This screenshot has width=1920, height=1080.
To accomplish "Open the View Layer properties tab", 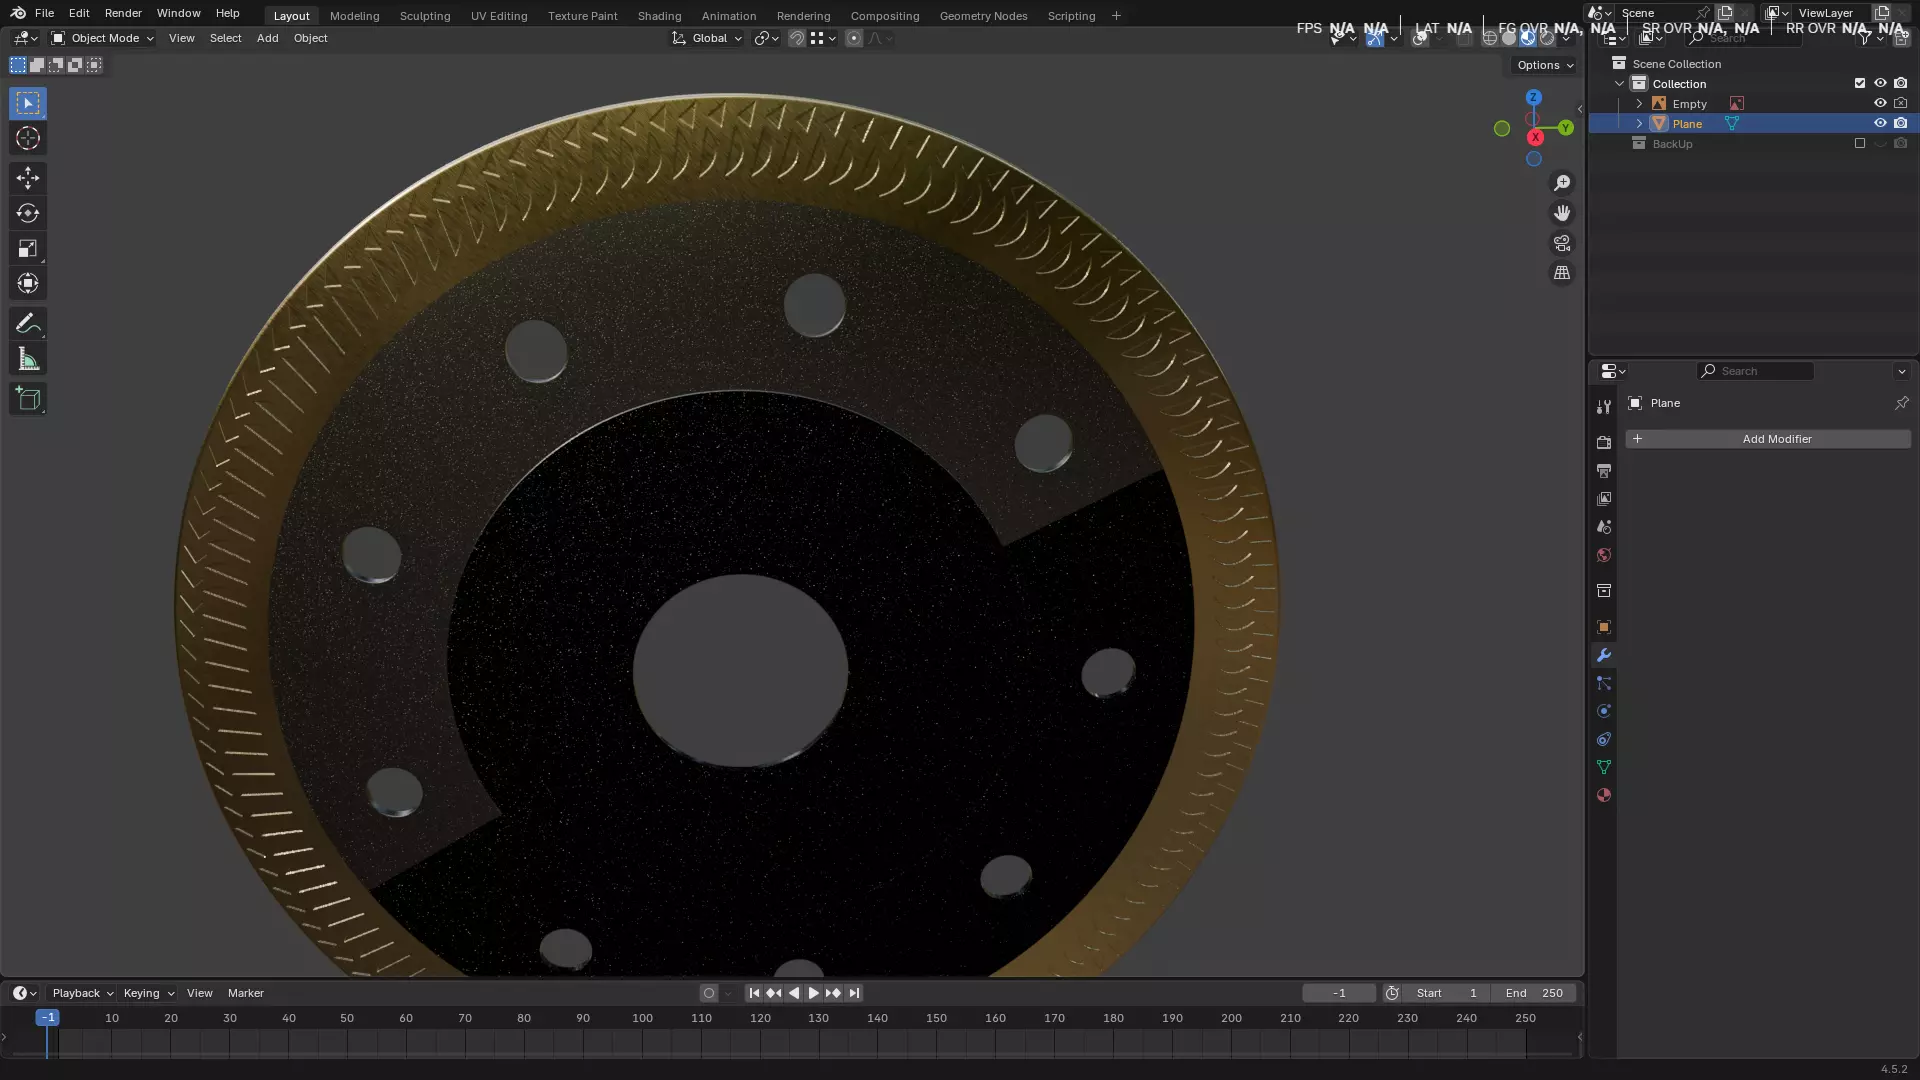I will coord(1604,498).
